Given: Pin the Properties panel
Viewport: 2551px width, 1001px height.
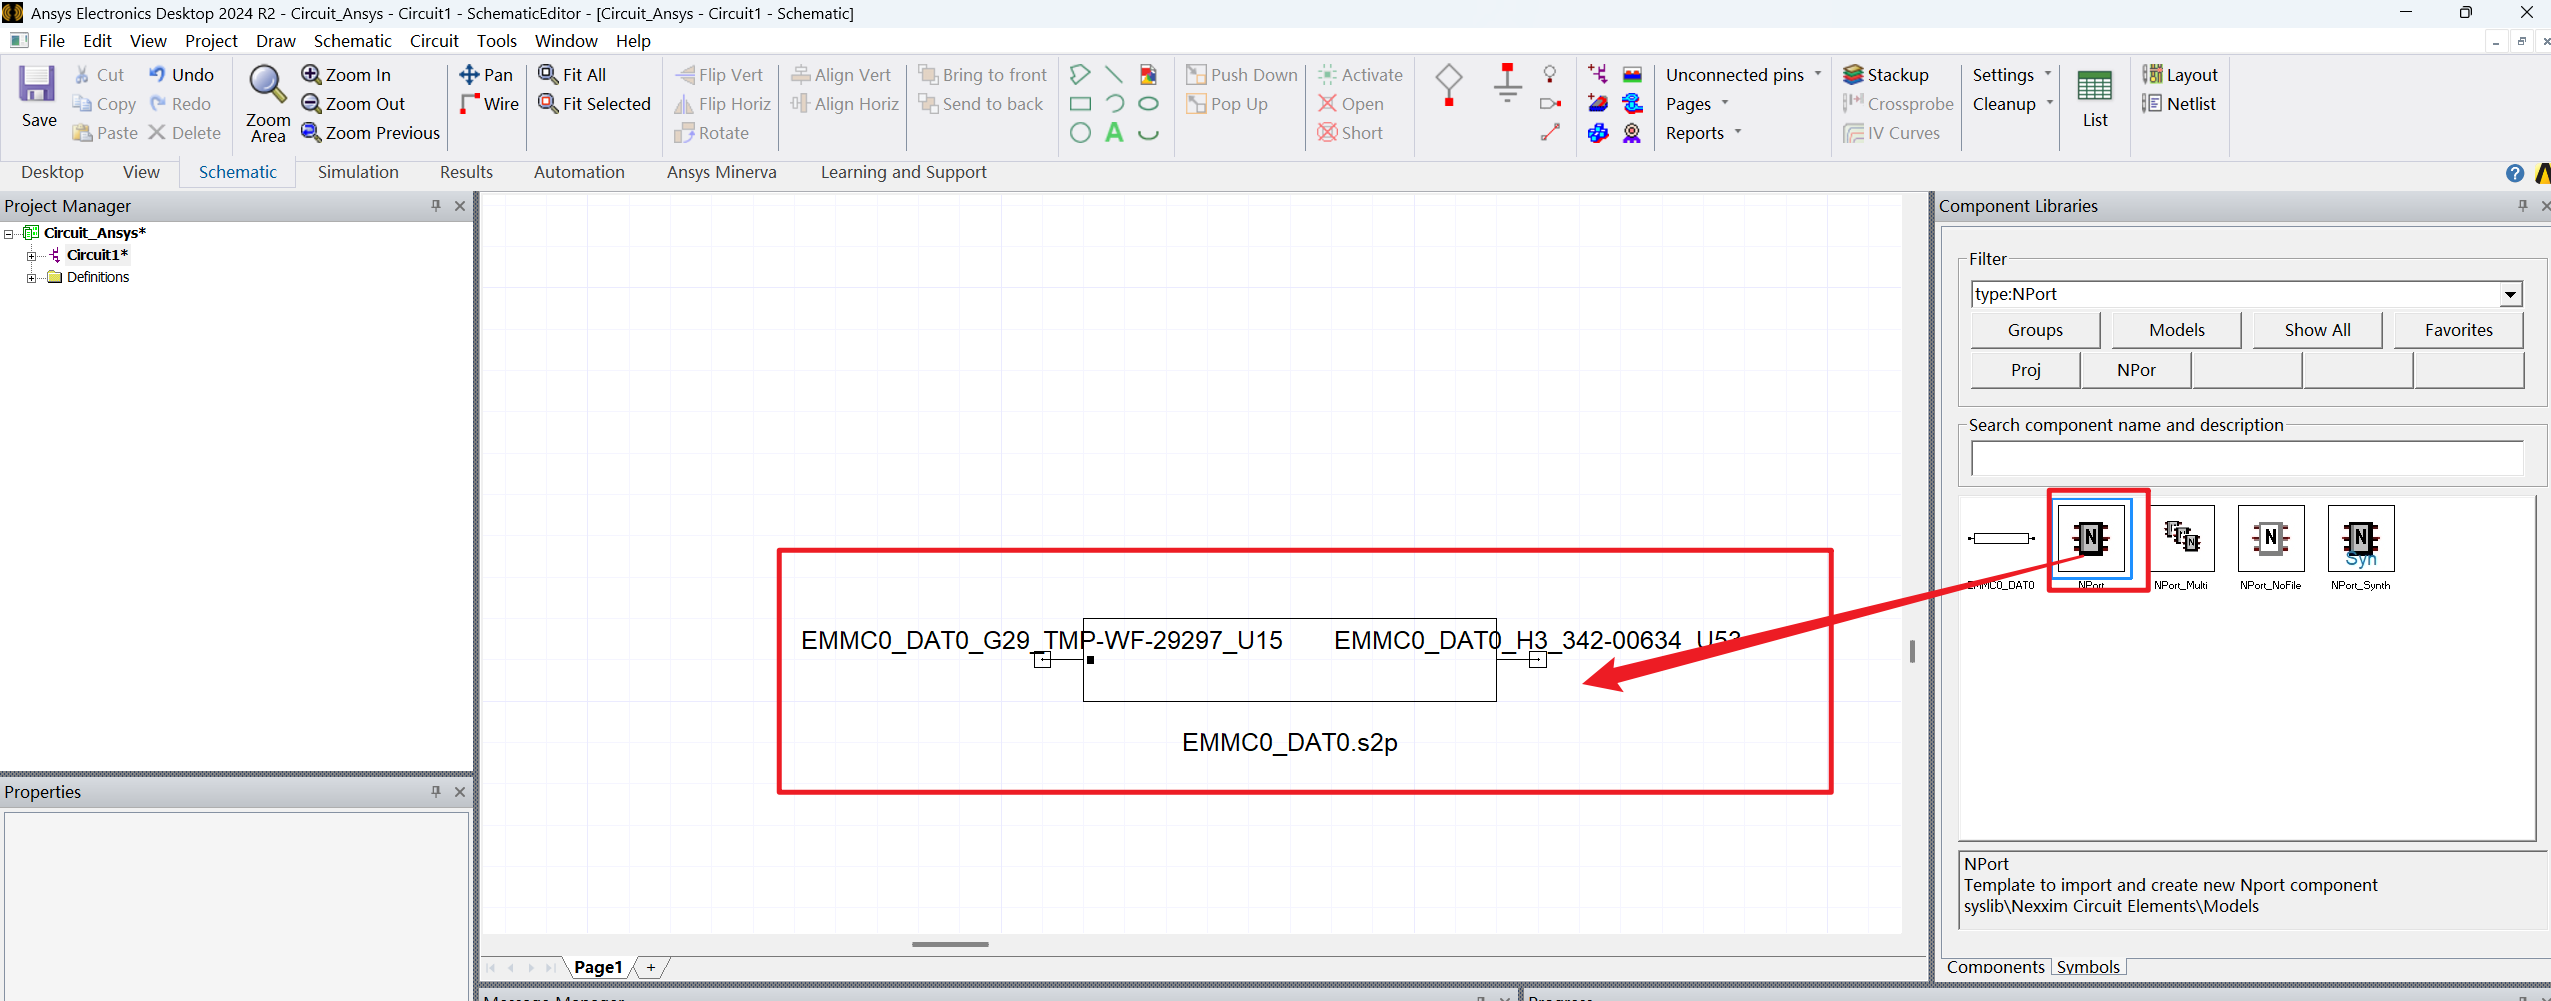Looking at the screenshot, I should (x=436, y=792).
